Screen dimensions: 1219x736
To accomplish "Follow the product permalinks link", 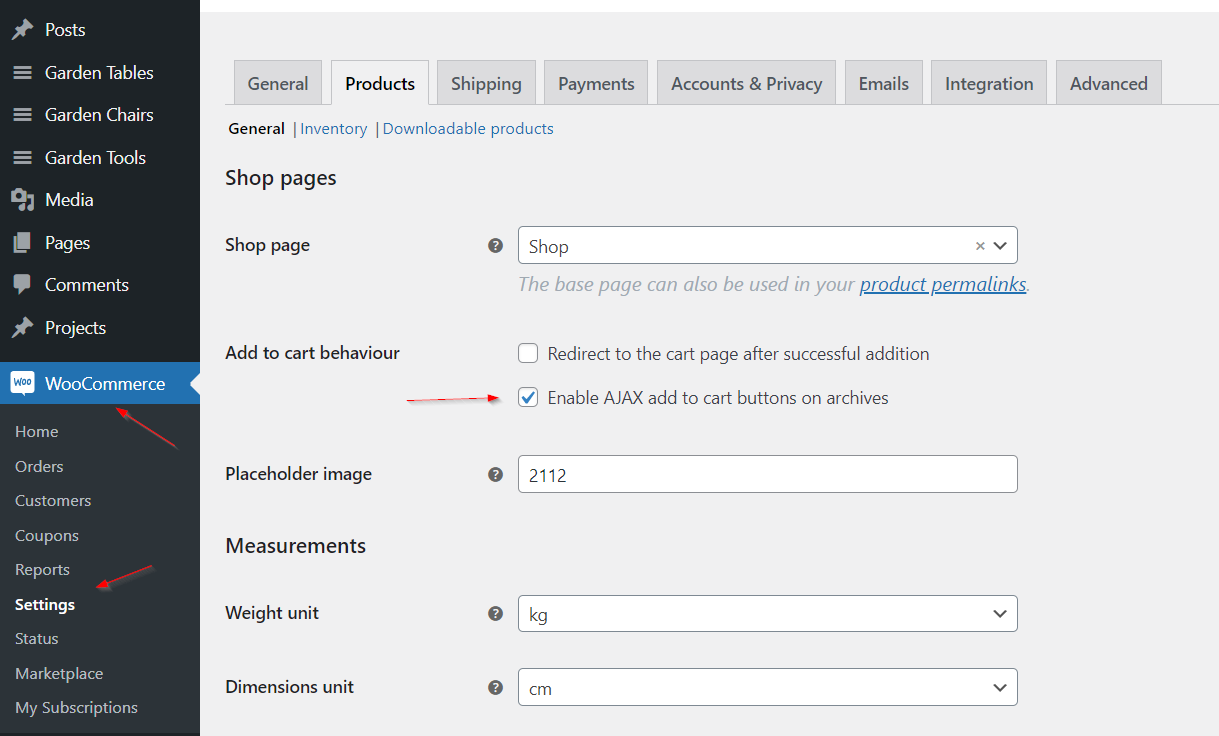I will (943, 284).
